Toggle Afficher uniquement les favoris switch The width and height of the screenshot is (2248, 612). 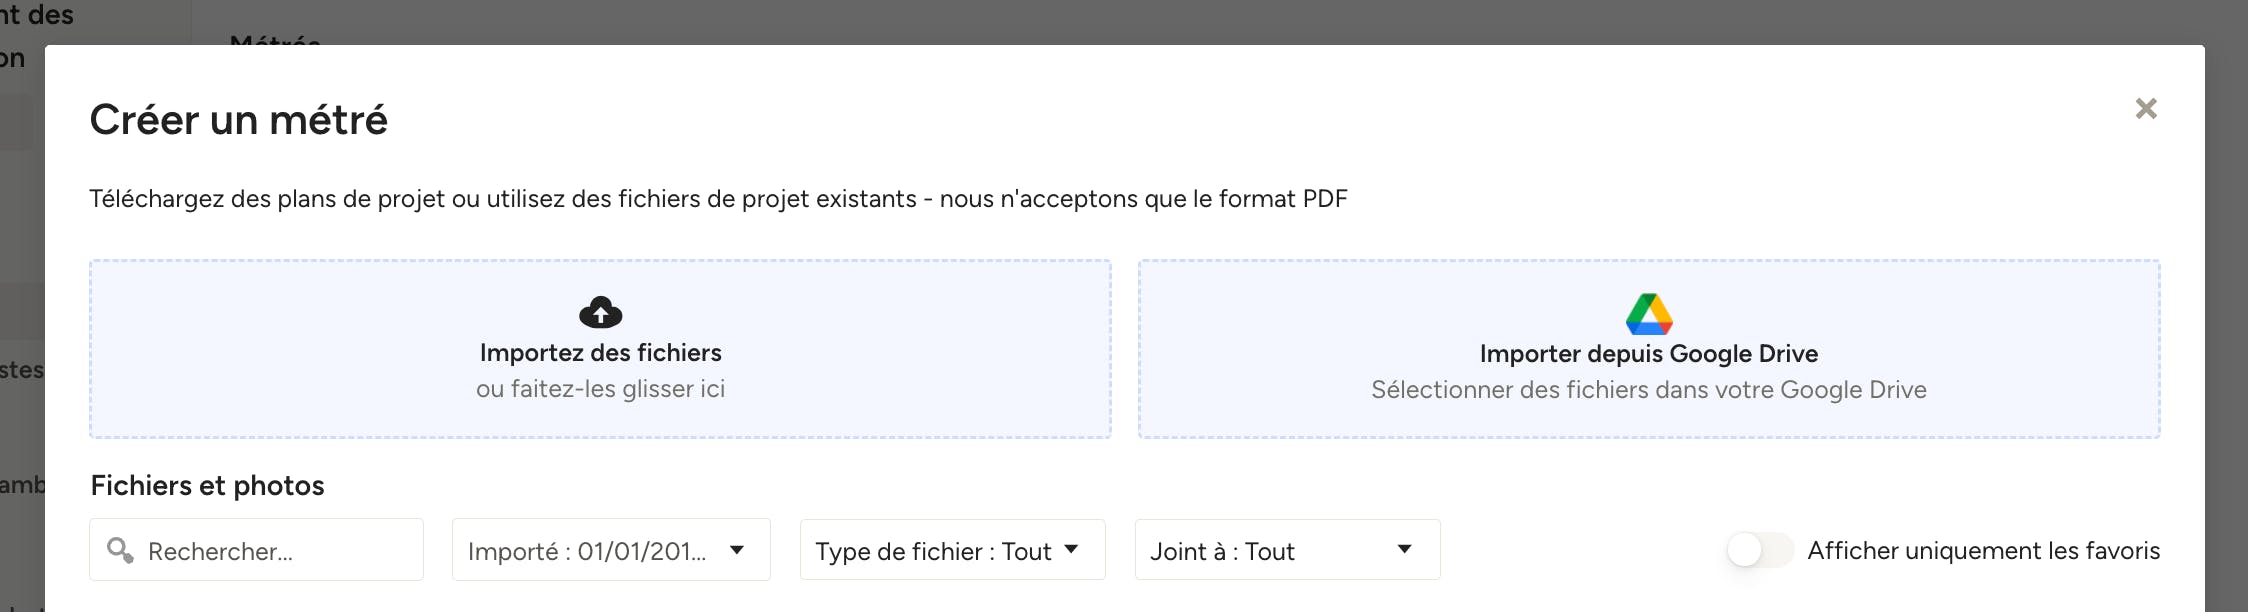click(1760, 550)
